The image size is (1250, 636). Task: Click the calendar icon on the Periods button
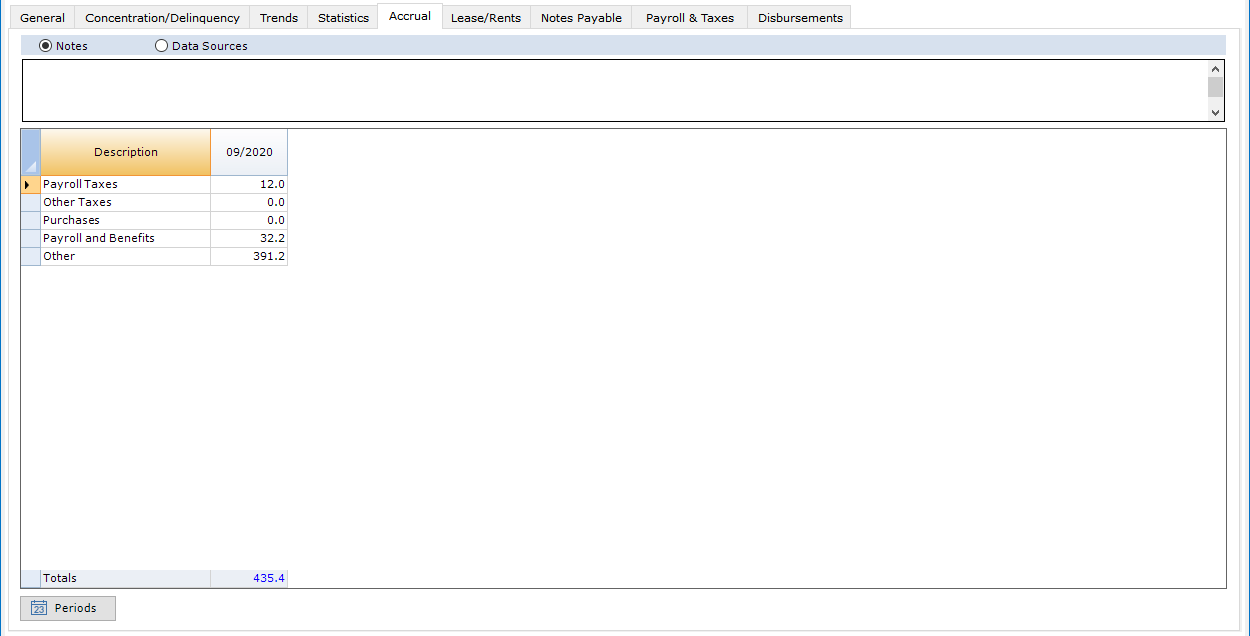38,608
